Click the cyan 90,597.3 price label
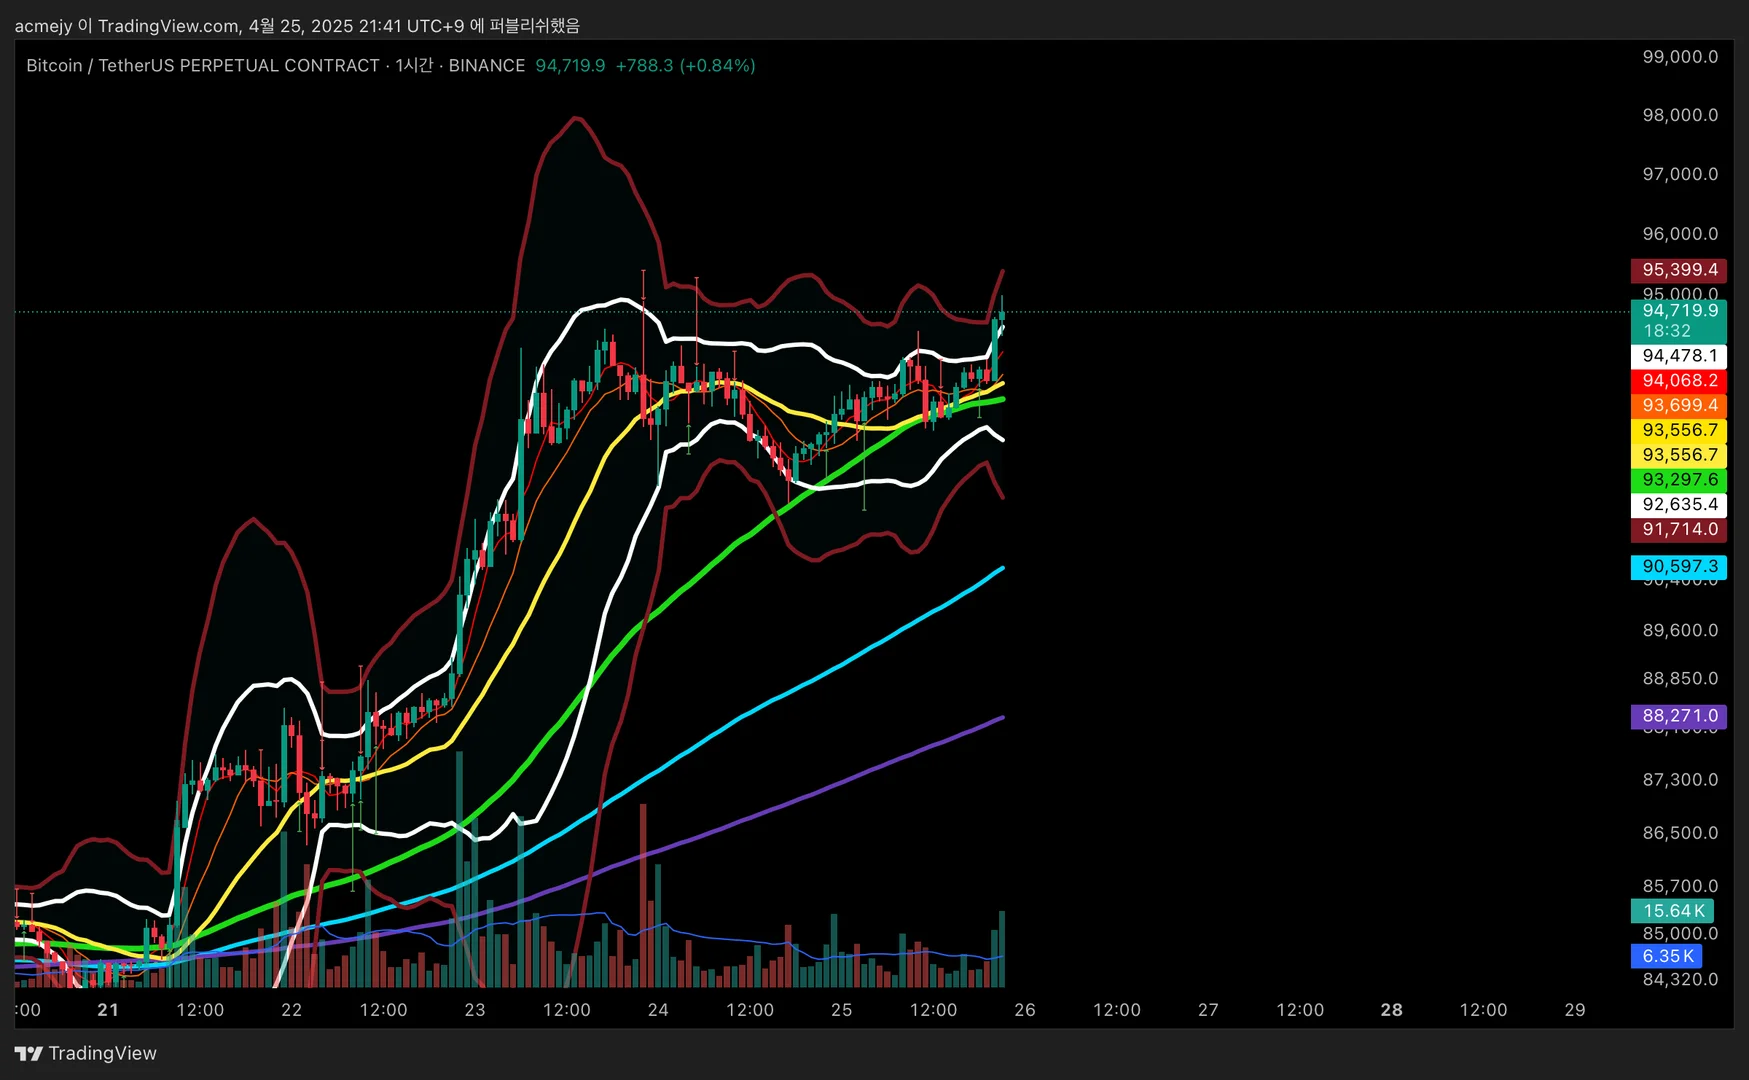 click(x=1679, y=567)
